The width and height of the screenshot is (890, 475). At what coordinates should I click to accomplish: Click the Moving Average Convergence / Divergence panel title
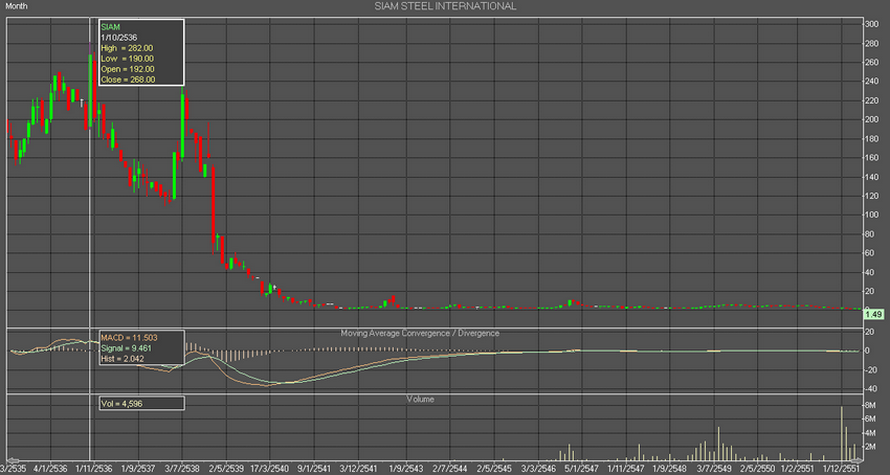tap(420, 333)
